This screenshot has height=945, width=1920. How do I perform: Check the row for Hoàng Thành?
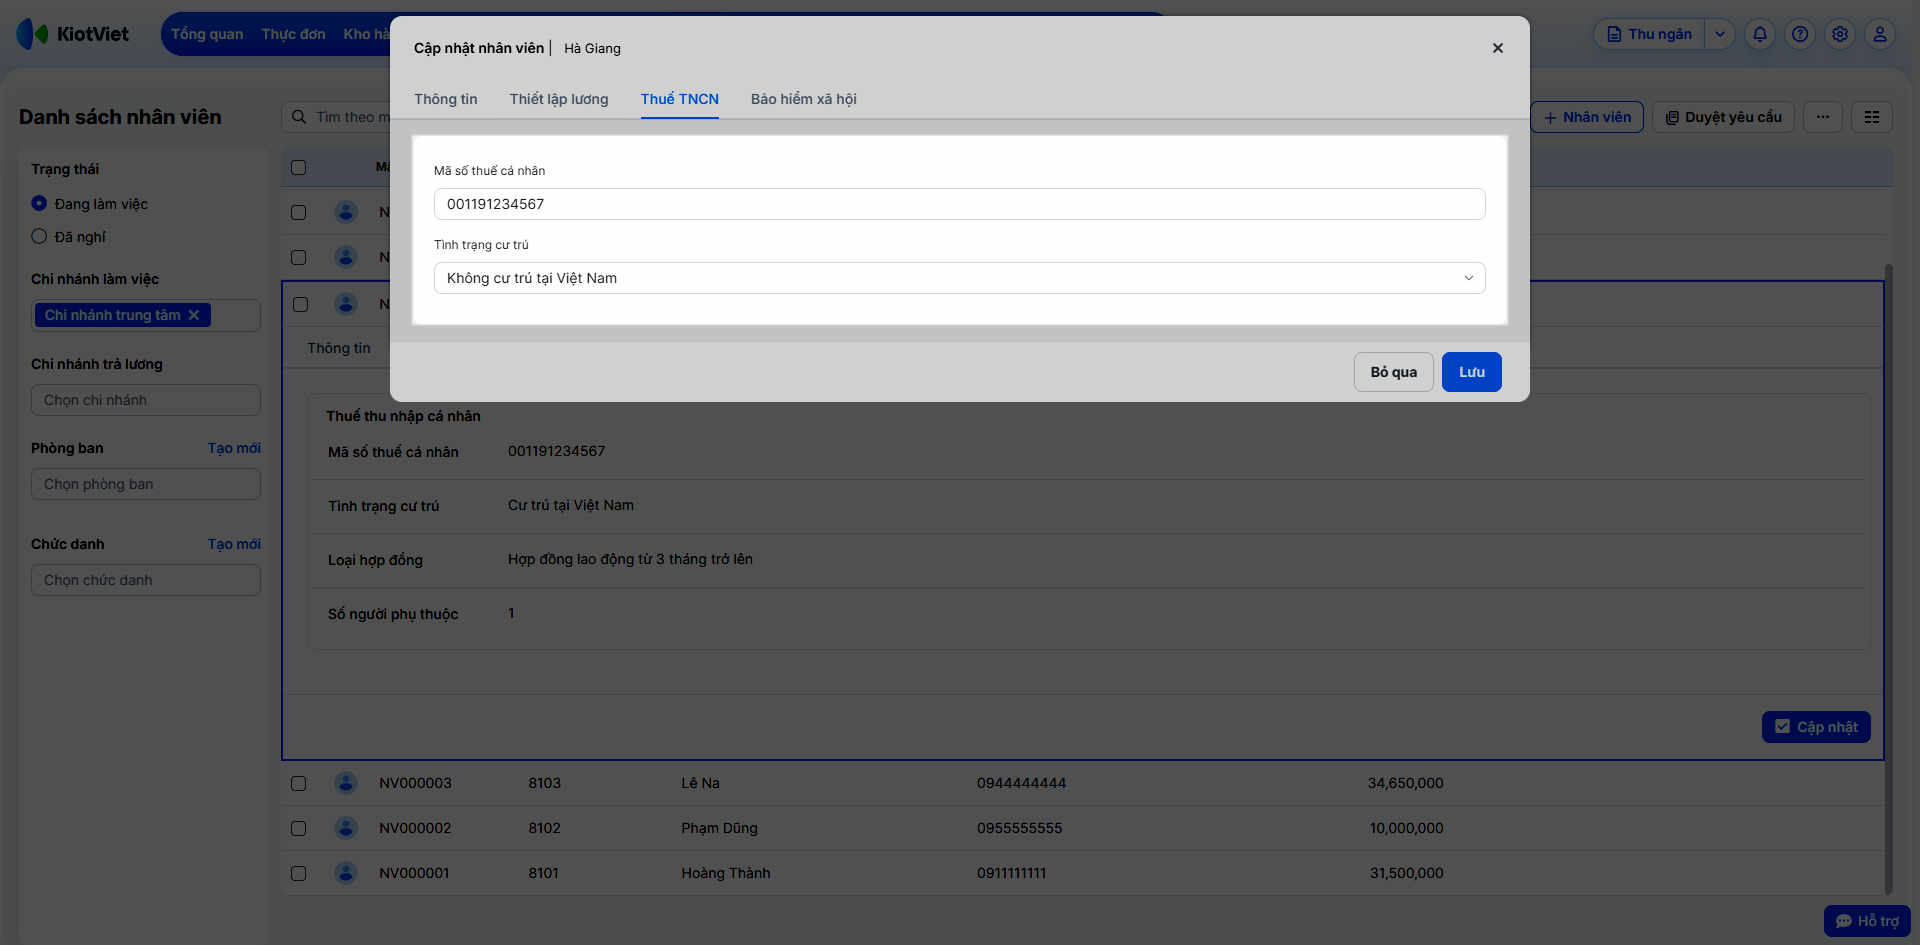click(298, 873)
